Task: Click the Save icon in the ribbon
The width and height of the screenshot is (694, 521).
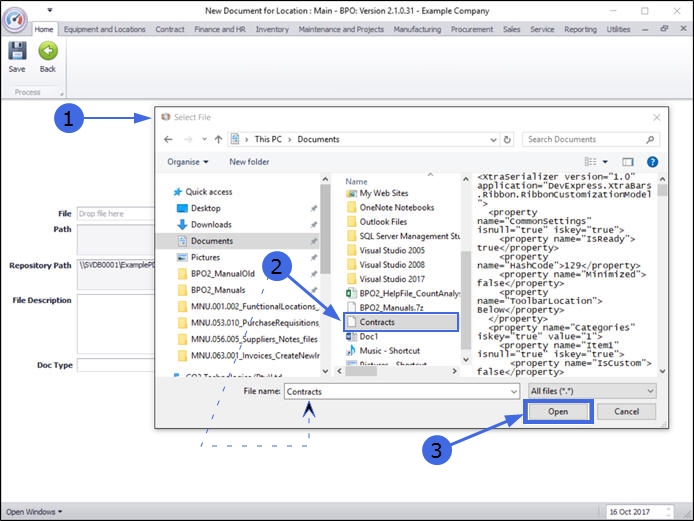Action: [17, 52]
